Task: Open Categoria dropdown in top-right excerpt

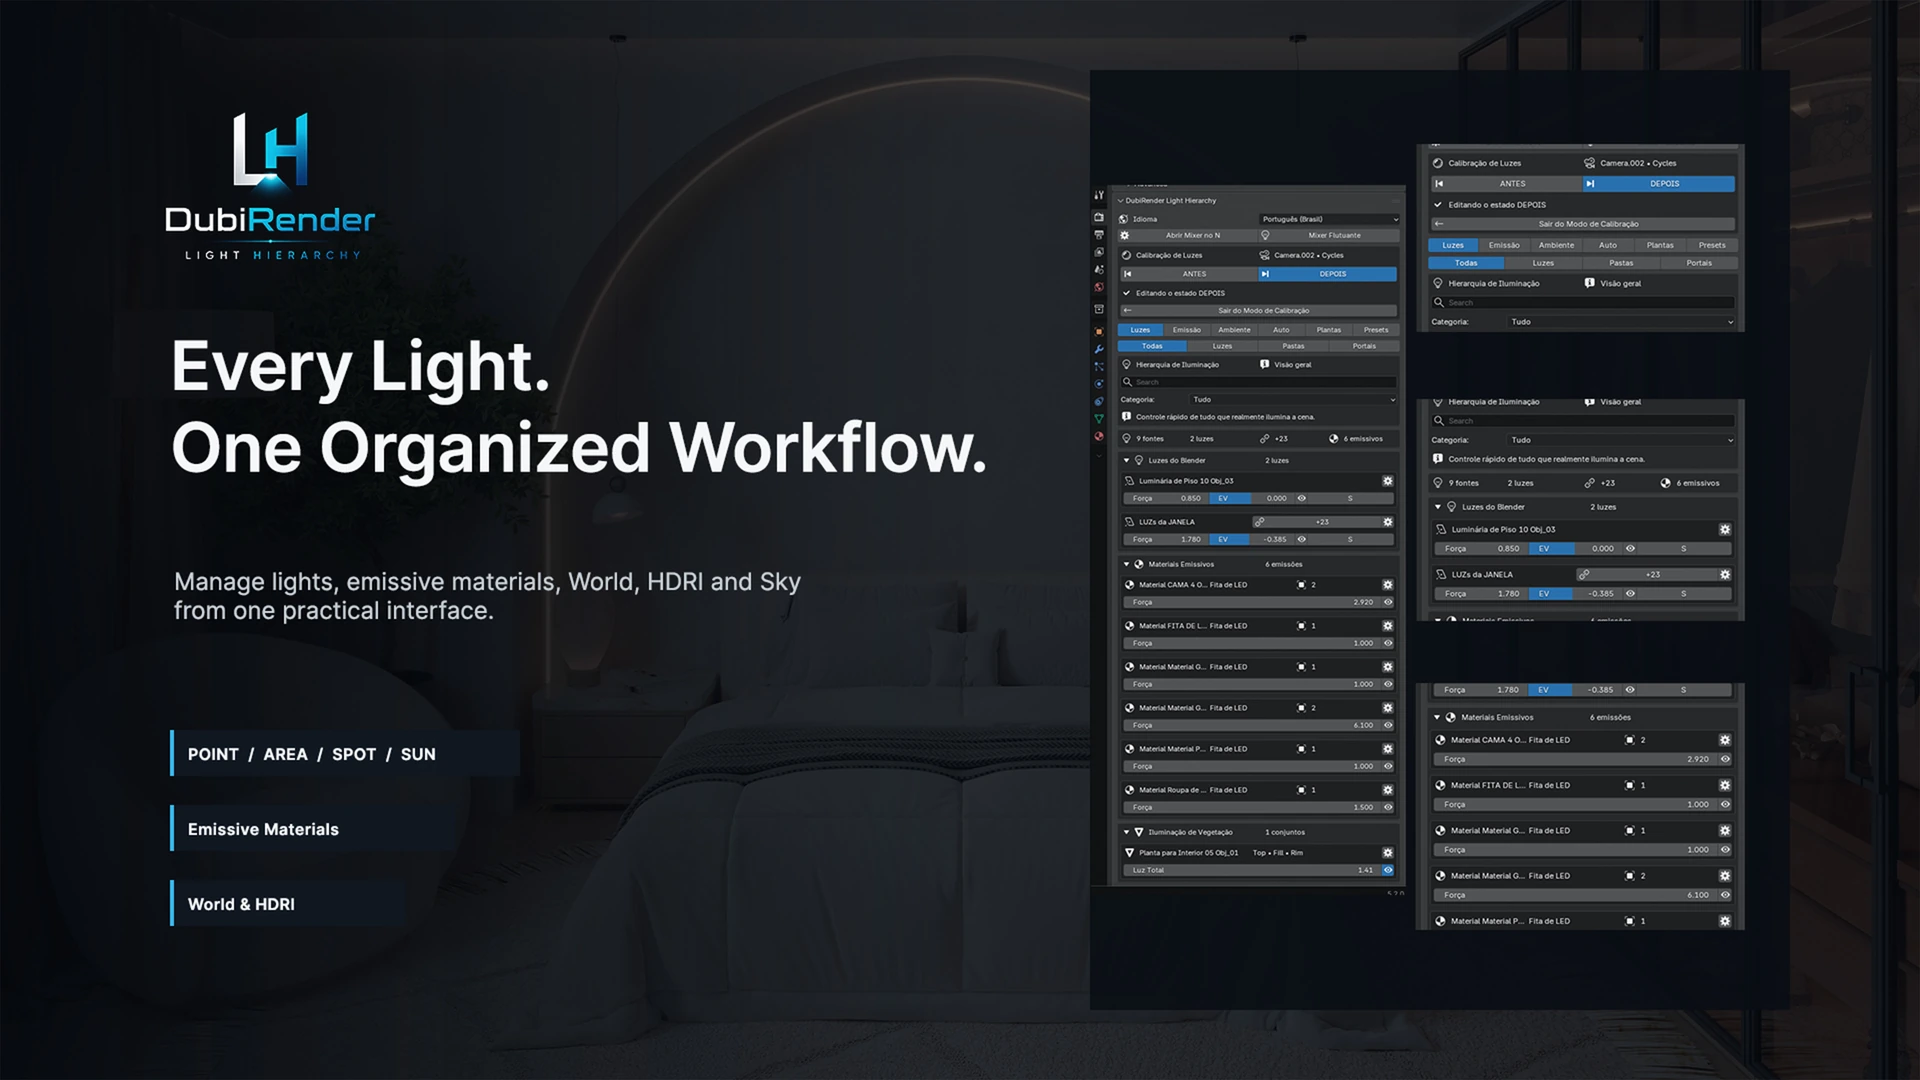Action: point(1621,322)
